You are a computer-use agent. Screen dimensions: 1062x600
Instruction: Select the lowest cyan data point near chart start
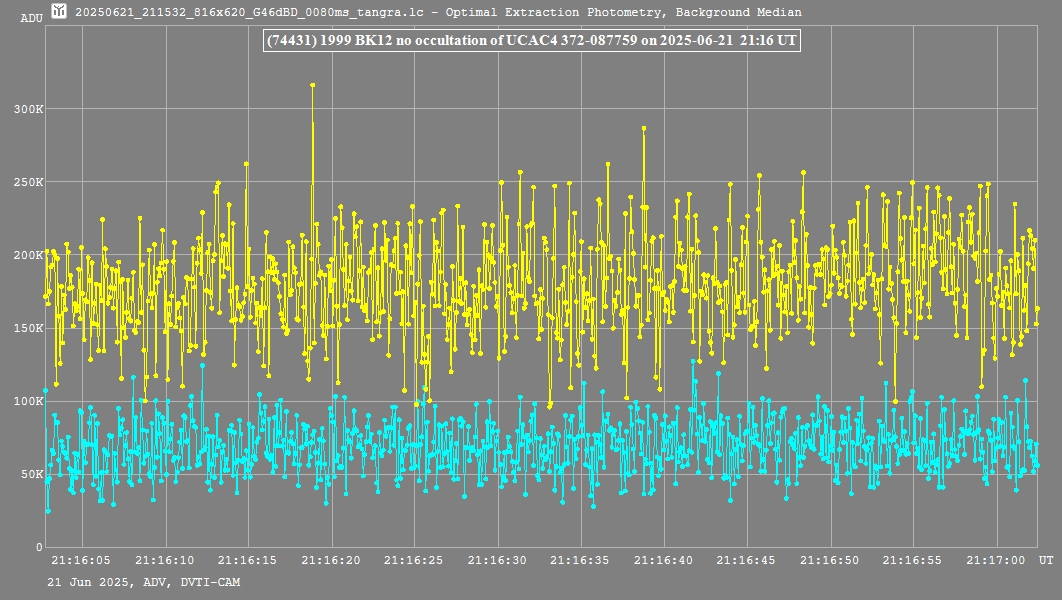(x=48, y=511)
